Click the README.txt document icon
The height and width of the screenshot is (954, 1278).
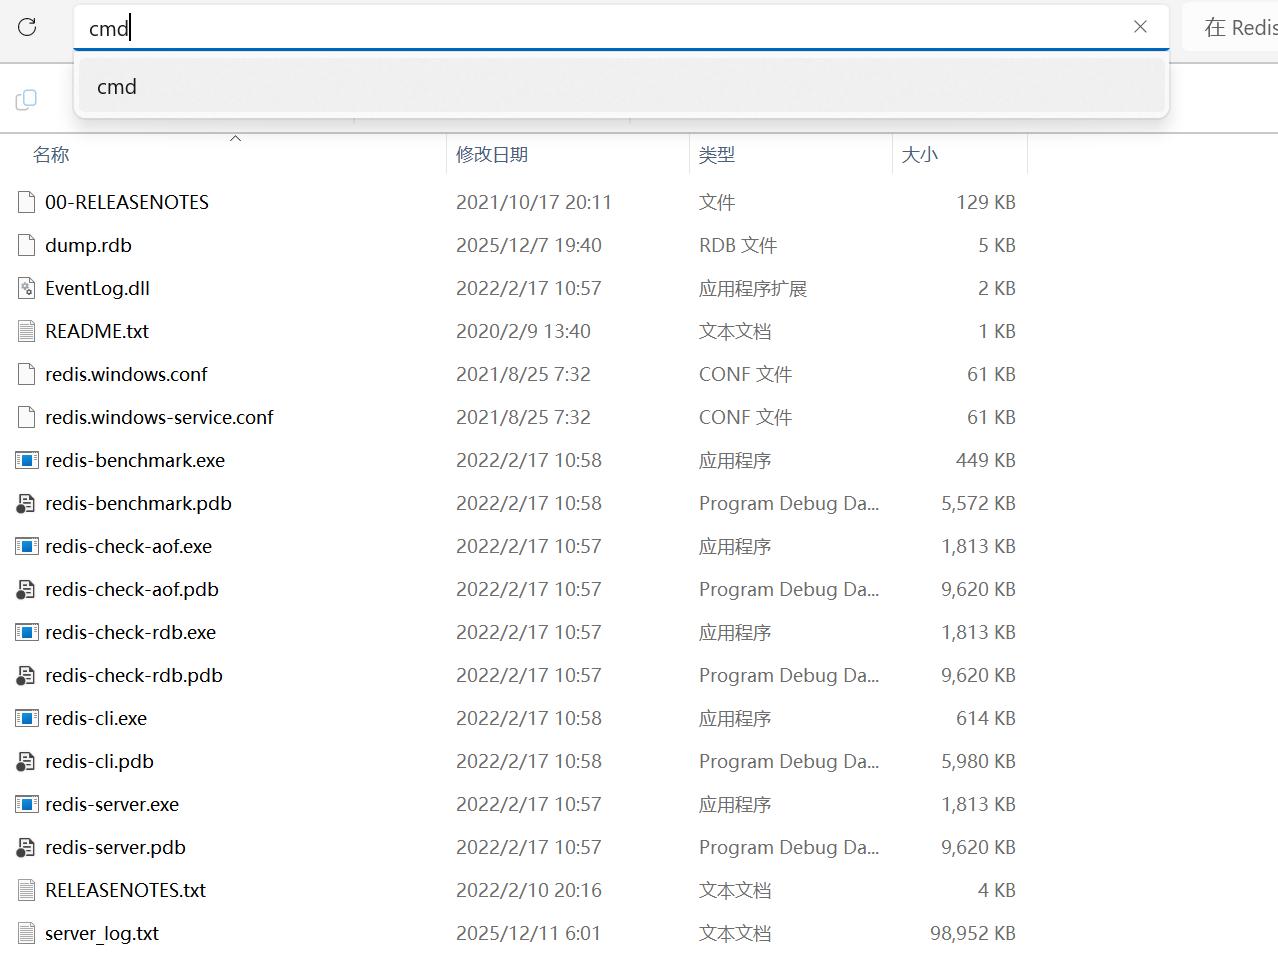pyautogui.click(x=27, y=331)
